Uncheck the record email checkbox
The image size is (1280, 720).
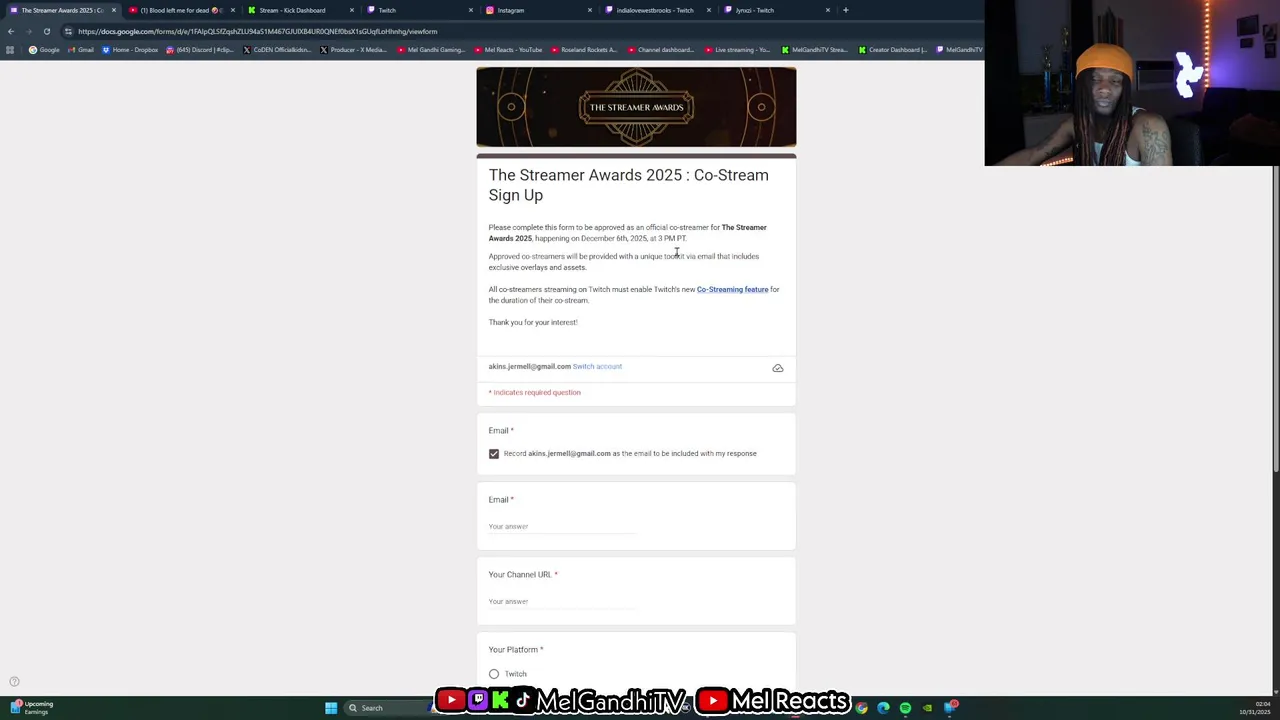tap(494, 454)
